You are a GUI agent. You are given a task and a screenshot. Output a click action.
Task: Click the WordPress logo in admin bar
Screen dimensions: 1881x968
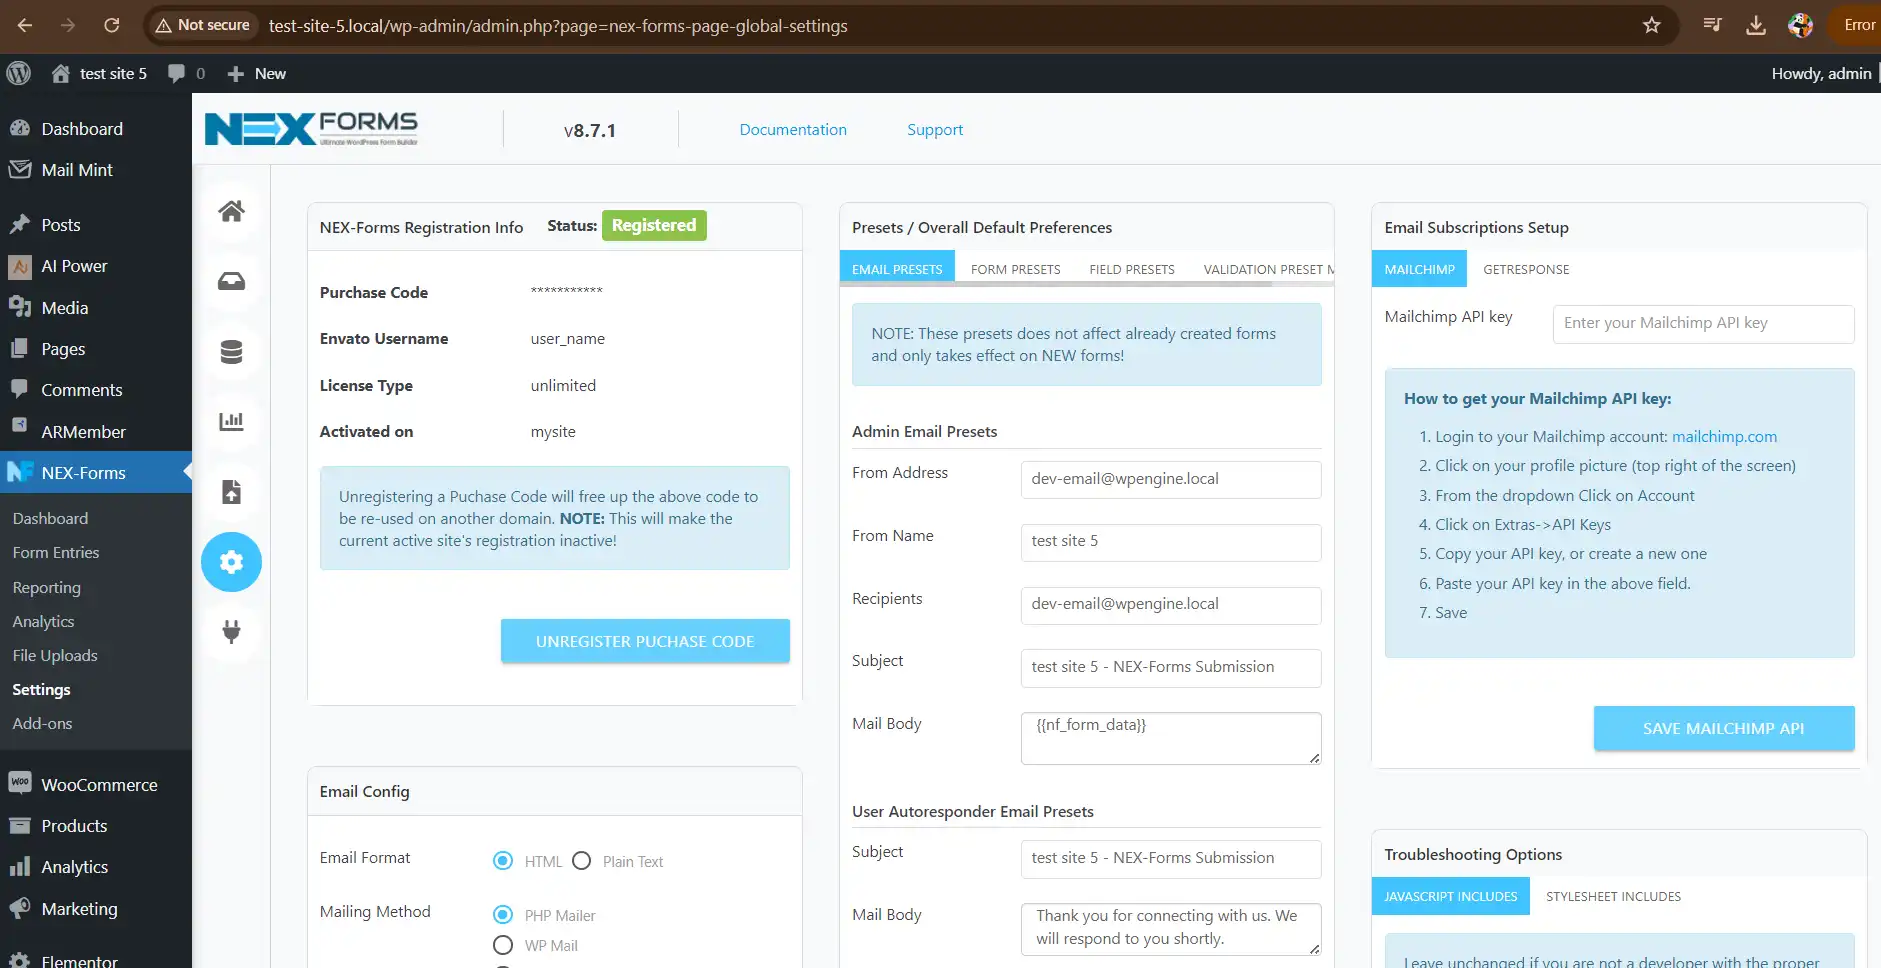pyautogui.click(x=19, y=73)
